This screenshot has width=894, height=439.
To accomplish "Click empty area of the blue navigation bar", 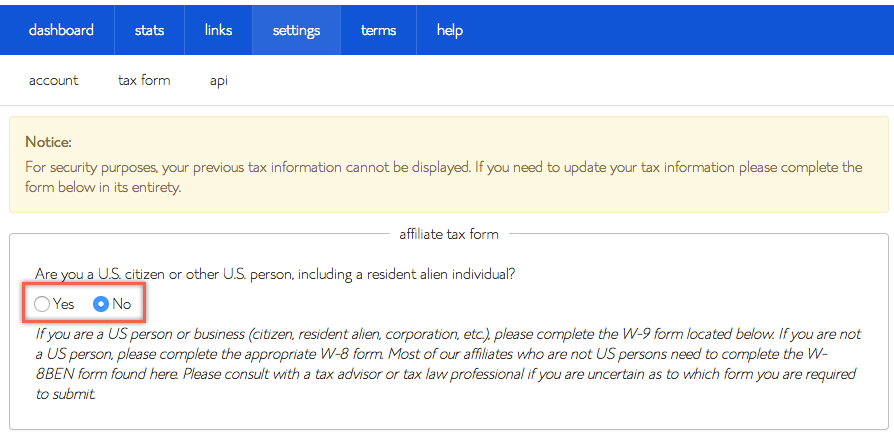I will [680, 30].
